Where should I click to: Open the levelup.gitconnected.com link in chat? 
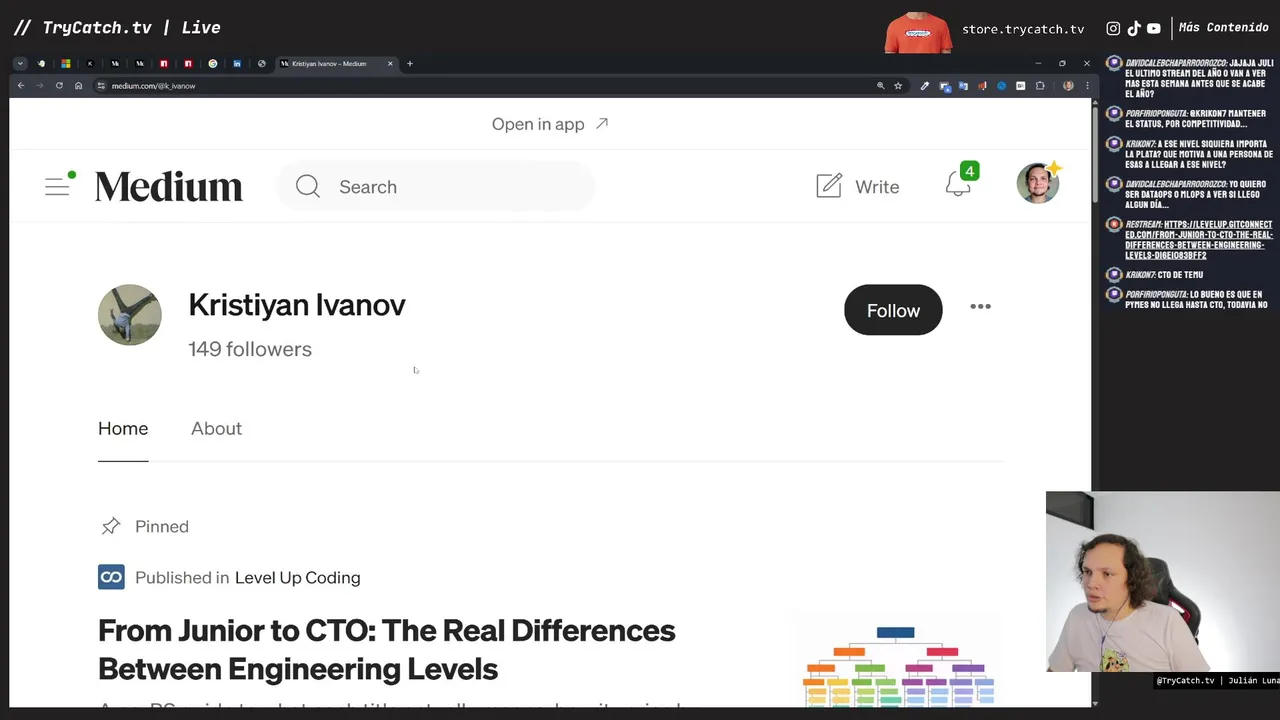pos(1199,240)
